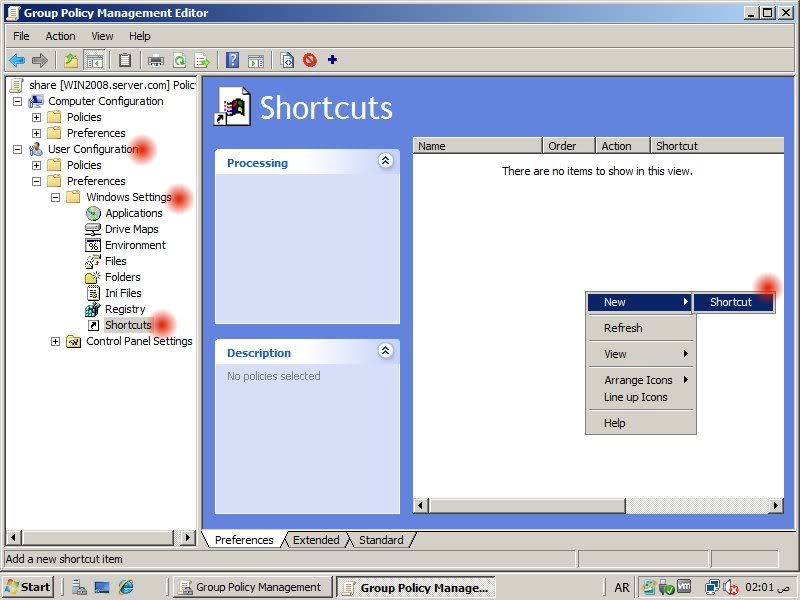Choose New in context menu
Image resolution: width=800 pixels, height=600 pixels.
[639, 302]
